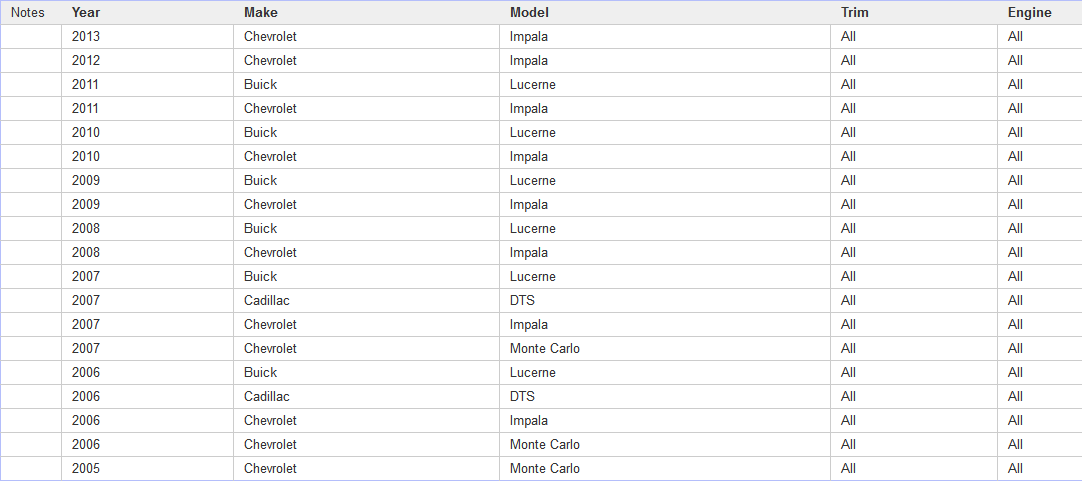Select the Monte Carlo cell in the 2005 row
The width and height of the screenshot is (1082, 481).
[x=665, y=469]
